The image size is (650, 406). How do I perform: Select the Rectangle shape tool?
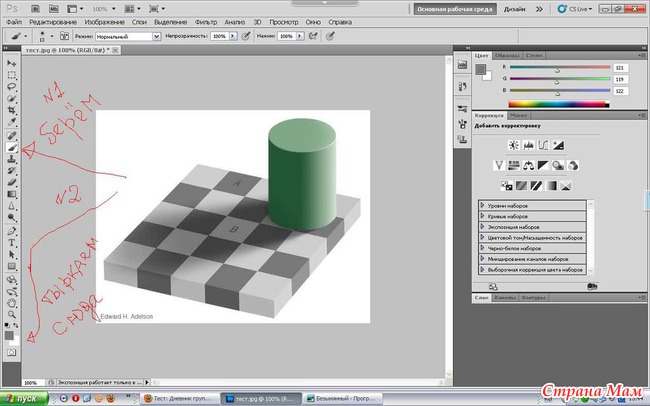[12, 266]
